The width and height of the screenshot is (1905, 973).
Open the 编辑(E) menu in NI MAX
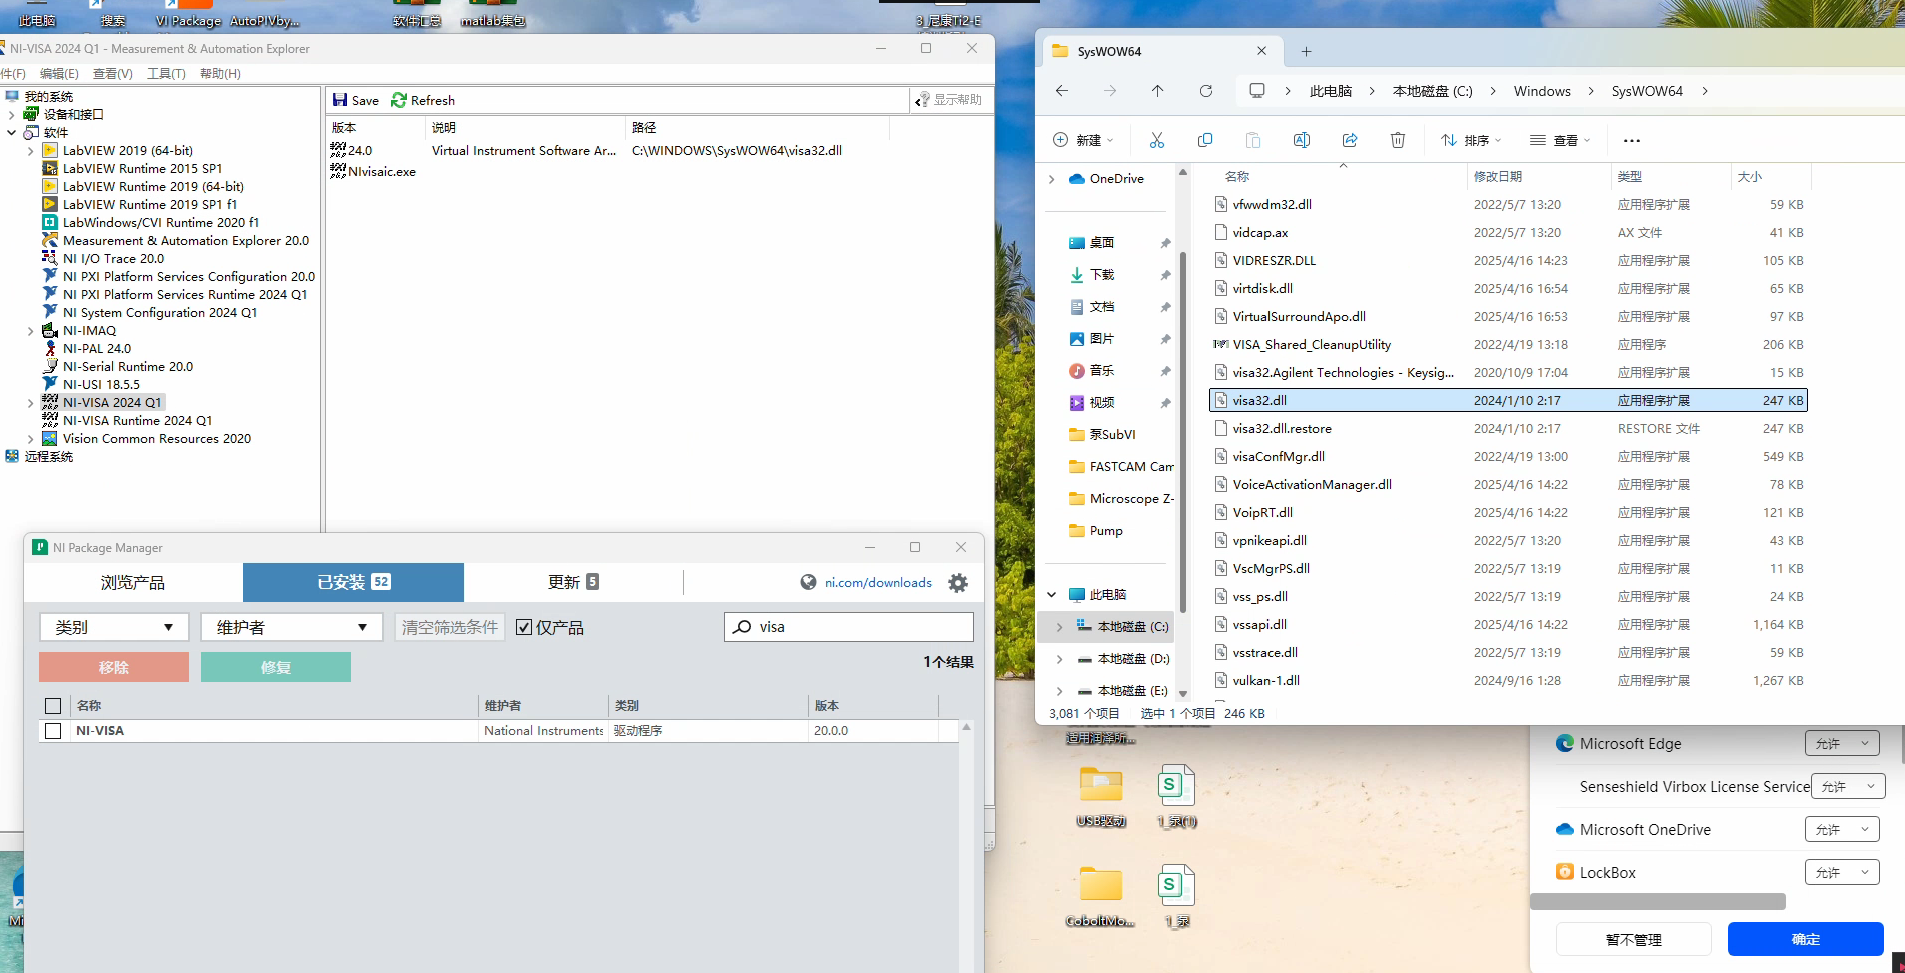[x=59, y=74]
